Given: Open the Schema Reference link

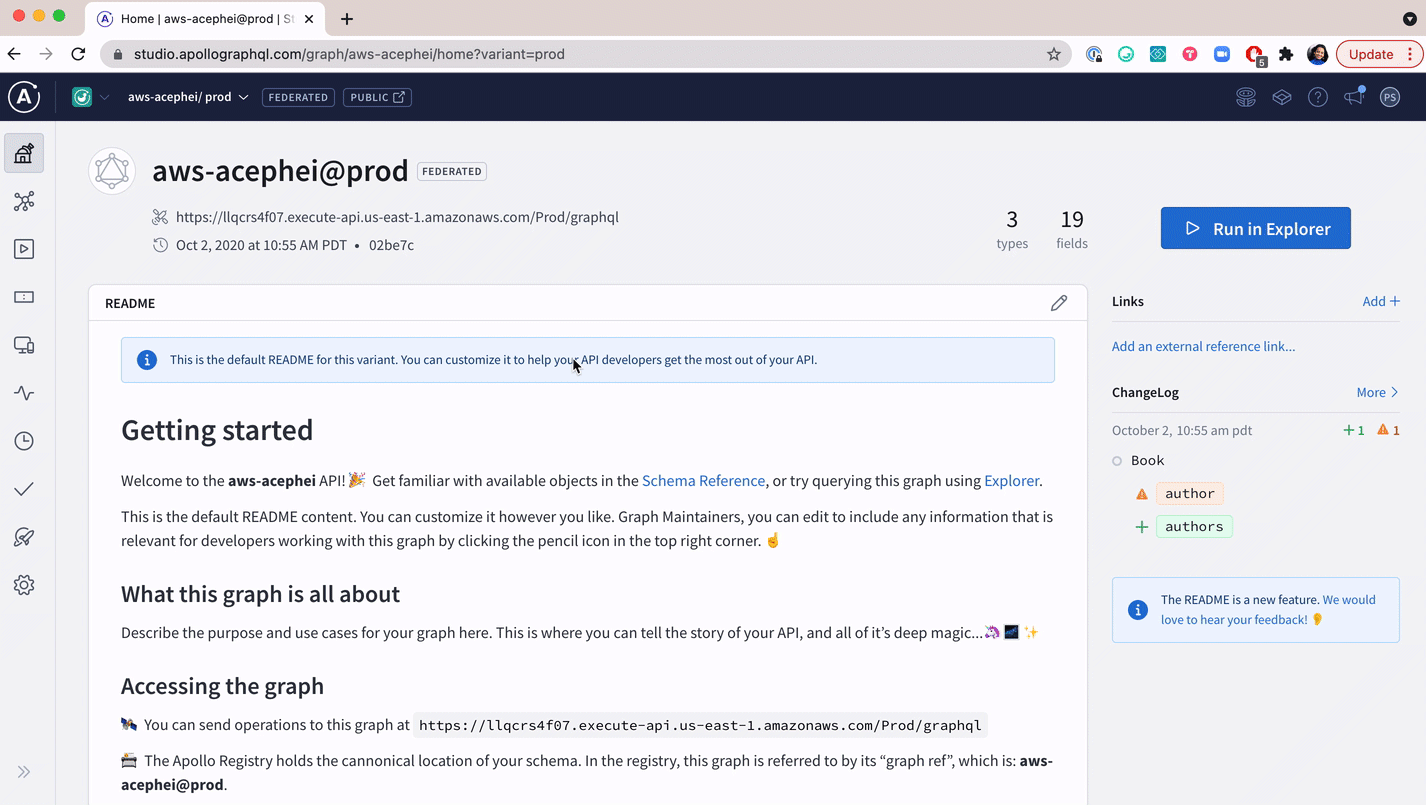Looking at the screenshot, I should tap(703, 480).
